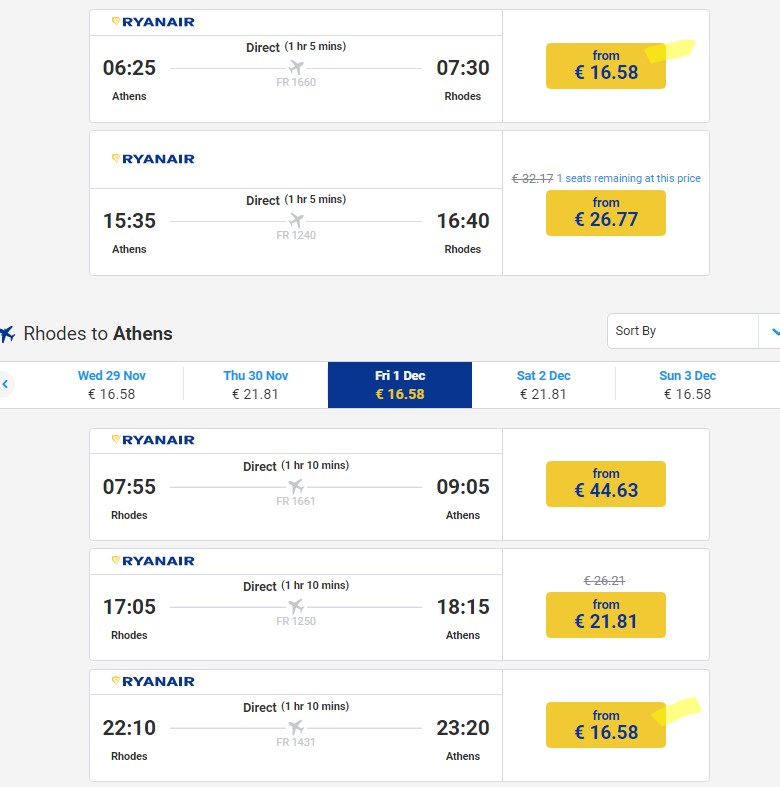Viewport: 780px width, 787px height.
Task: Select the € 16.58 fare for 06:25 flight
Action: pyautogui.click(x=605, y=66)
